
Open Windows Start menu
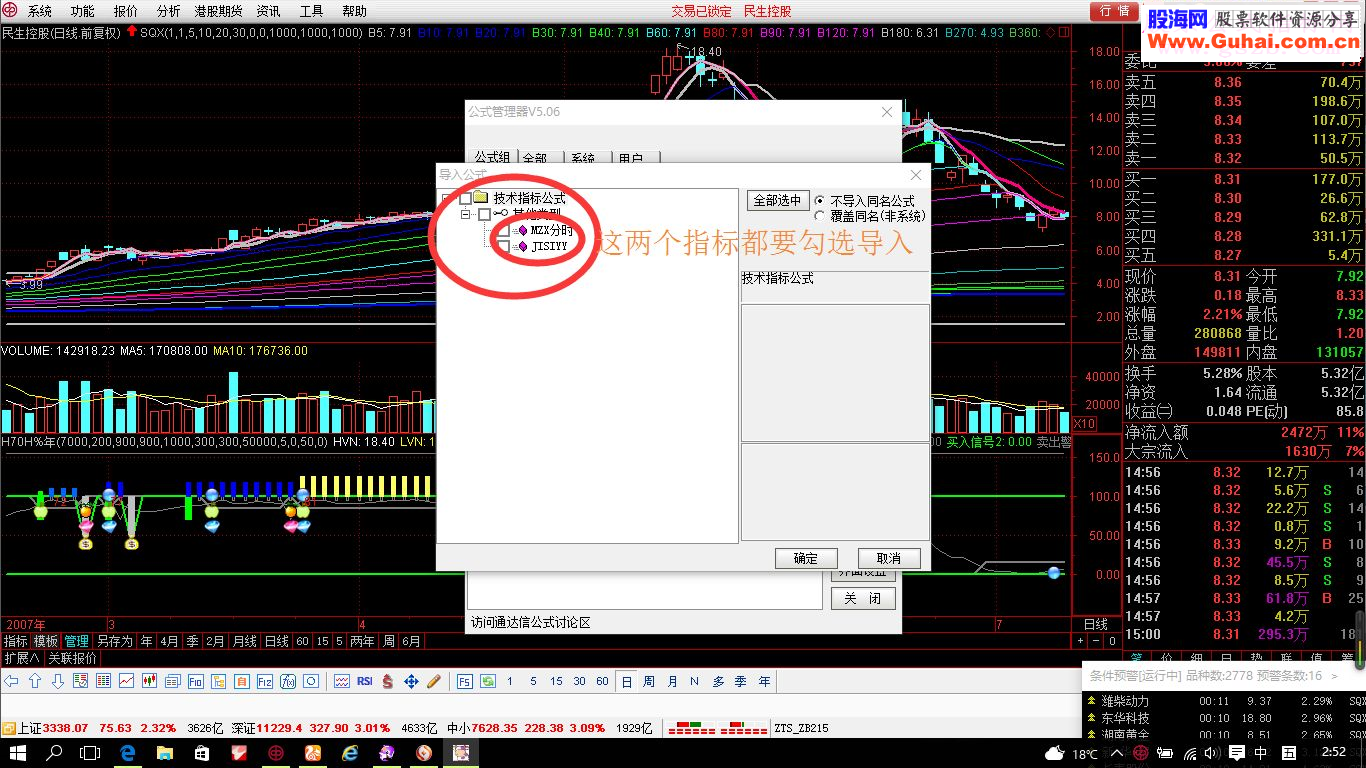click(20, 752)
